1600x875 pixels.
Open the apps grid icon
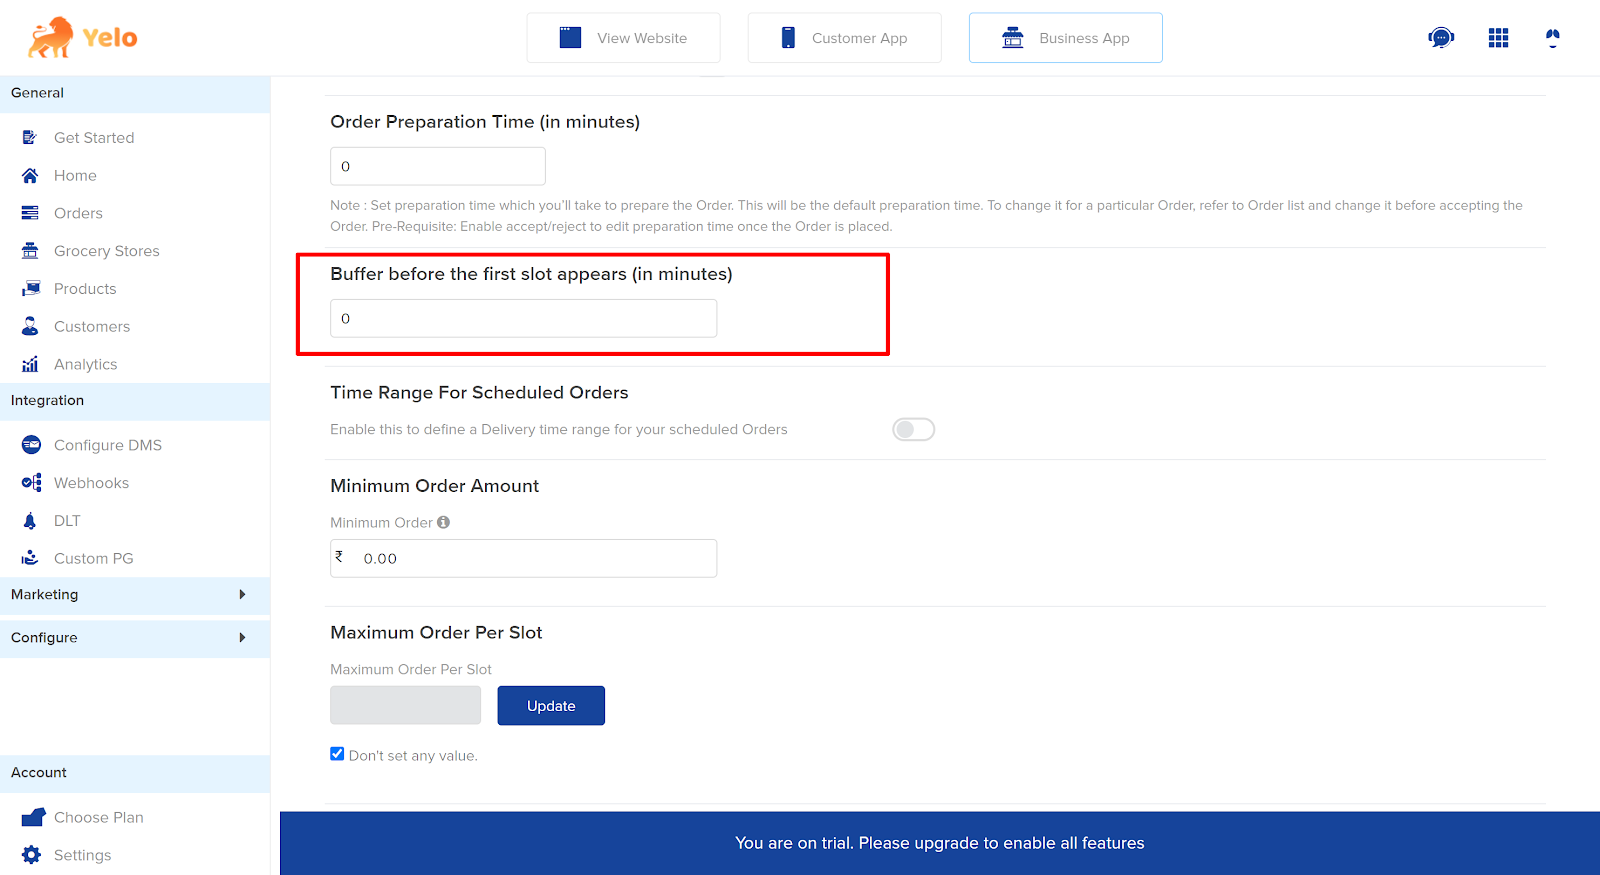[1498, 38]
